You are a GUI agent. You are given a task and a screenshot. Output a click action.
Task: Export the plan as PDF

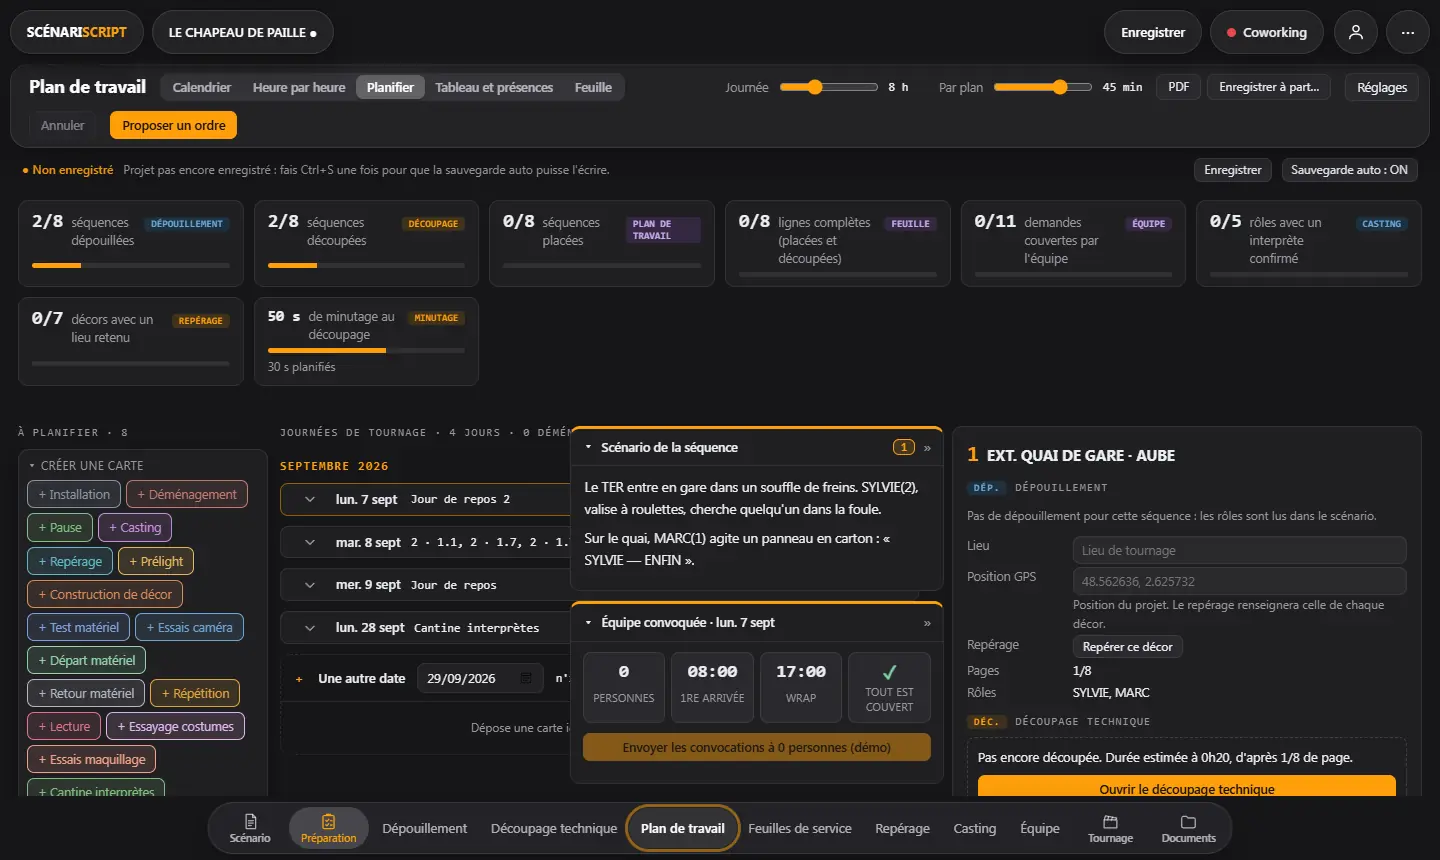coord(1179,87)
